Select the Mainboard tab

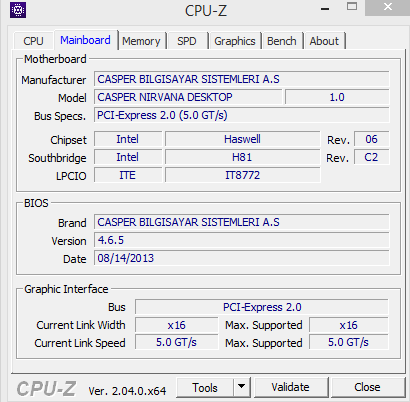tap(86, 40)
